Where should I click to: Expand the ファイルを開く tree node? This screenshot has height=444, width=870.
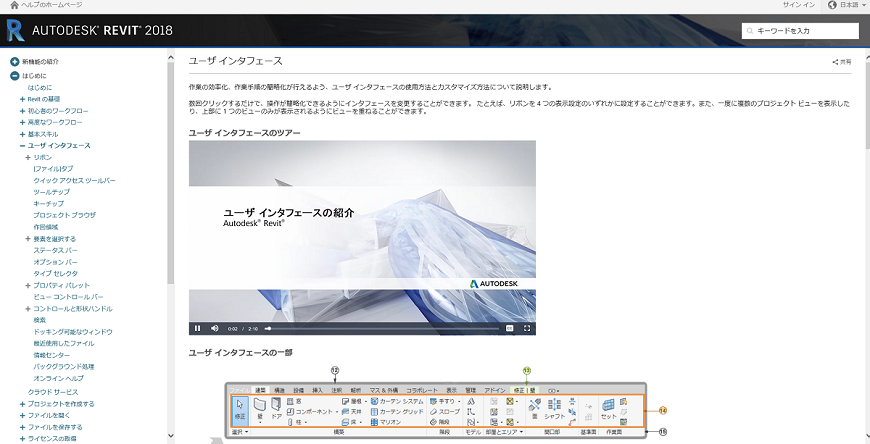[22, 416]
